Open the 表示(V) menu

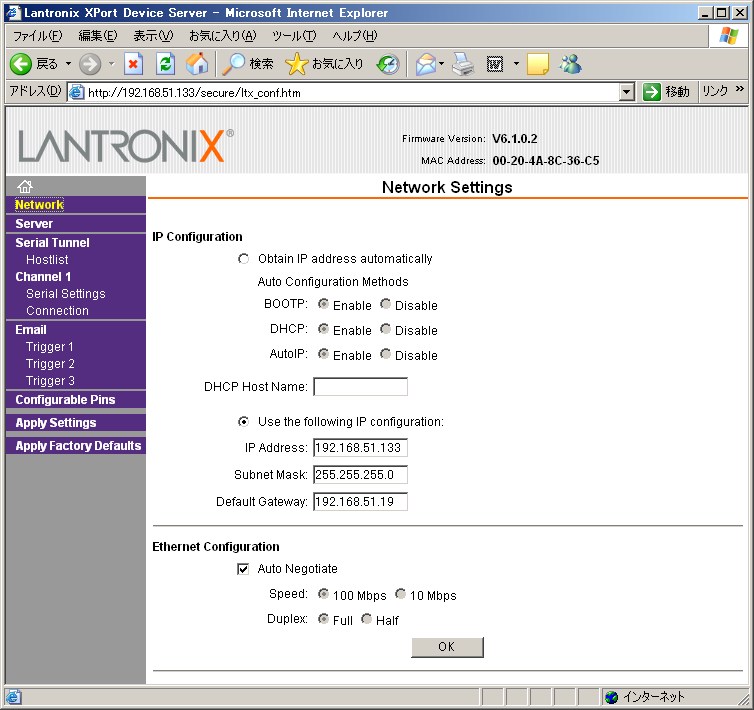pyautogui.click(x=153, y=36)
